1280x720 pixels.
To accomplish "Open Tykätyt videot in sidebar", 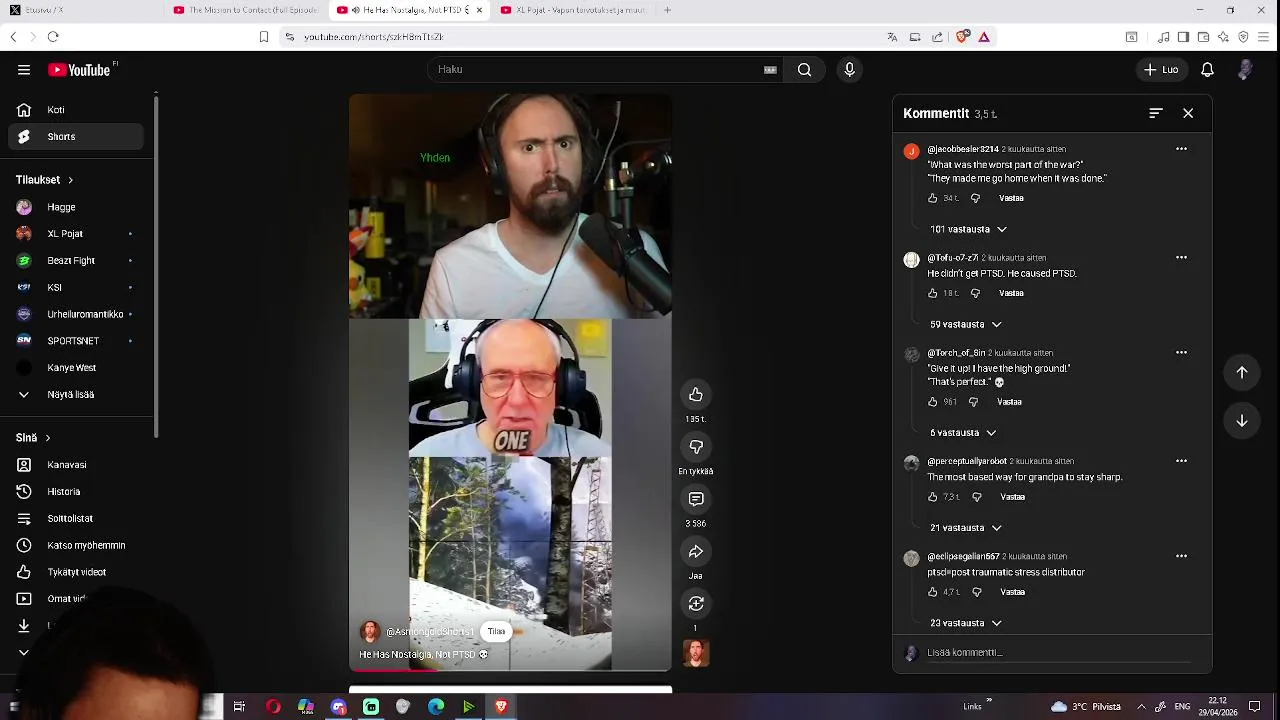I will pyautogui.click(x=76, y=573).
